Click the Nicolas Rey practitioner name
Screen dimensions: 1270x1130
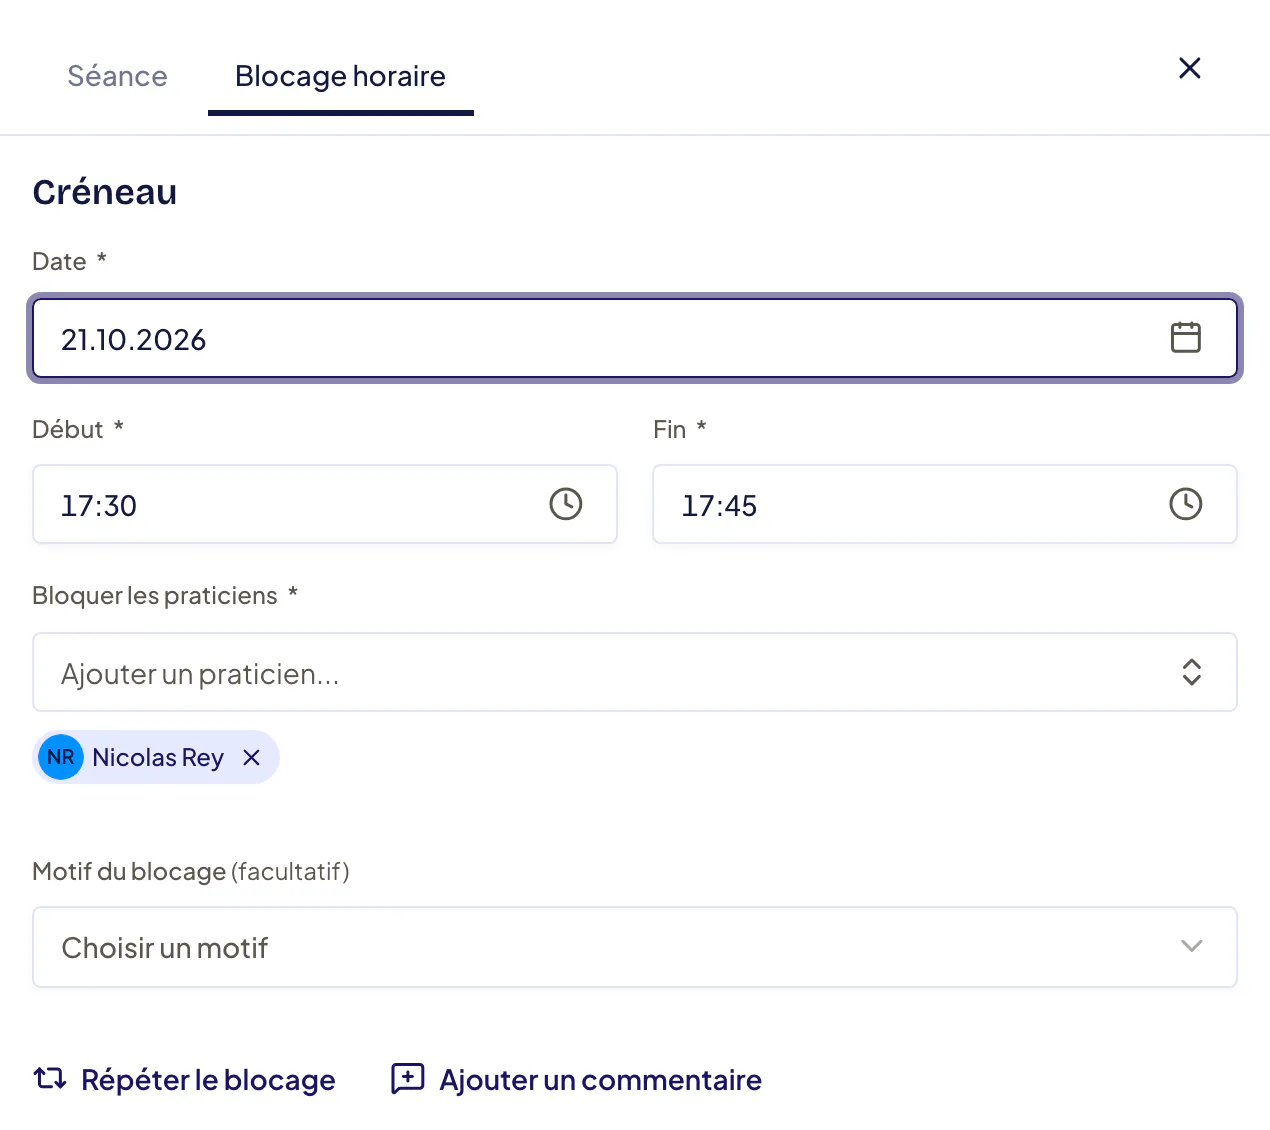point(158,758)
